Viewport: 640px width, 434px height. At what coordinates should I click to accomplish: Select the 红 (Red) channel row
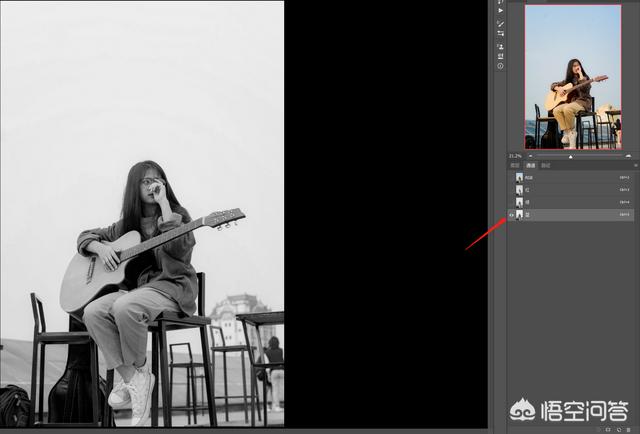[571, 190]
